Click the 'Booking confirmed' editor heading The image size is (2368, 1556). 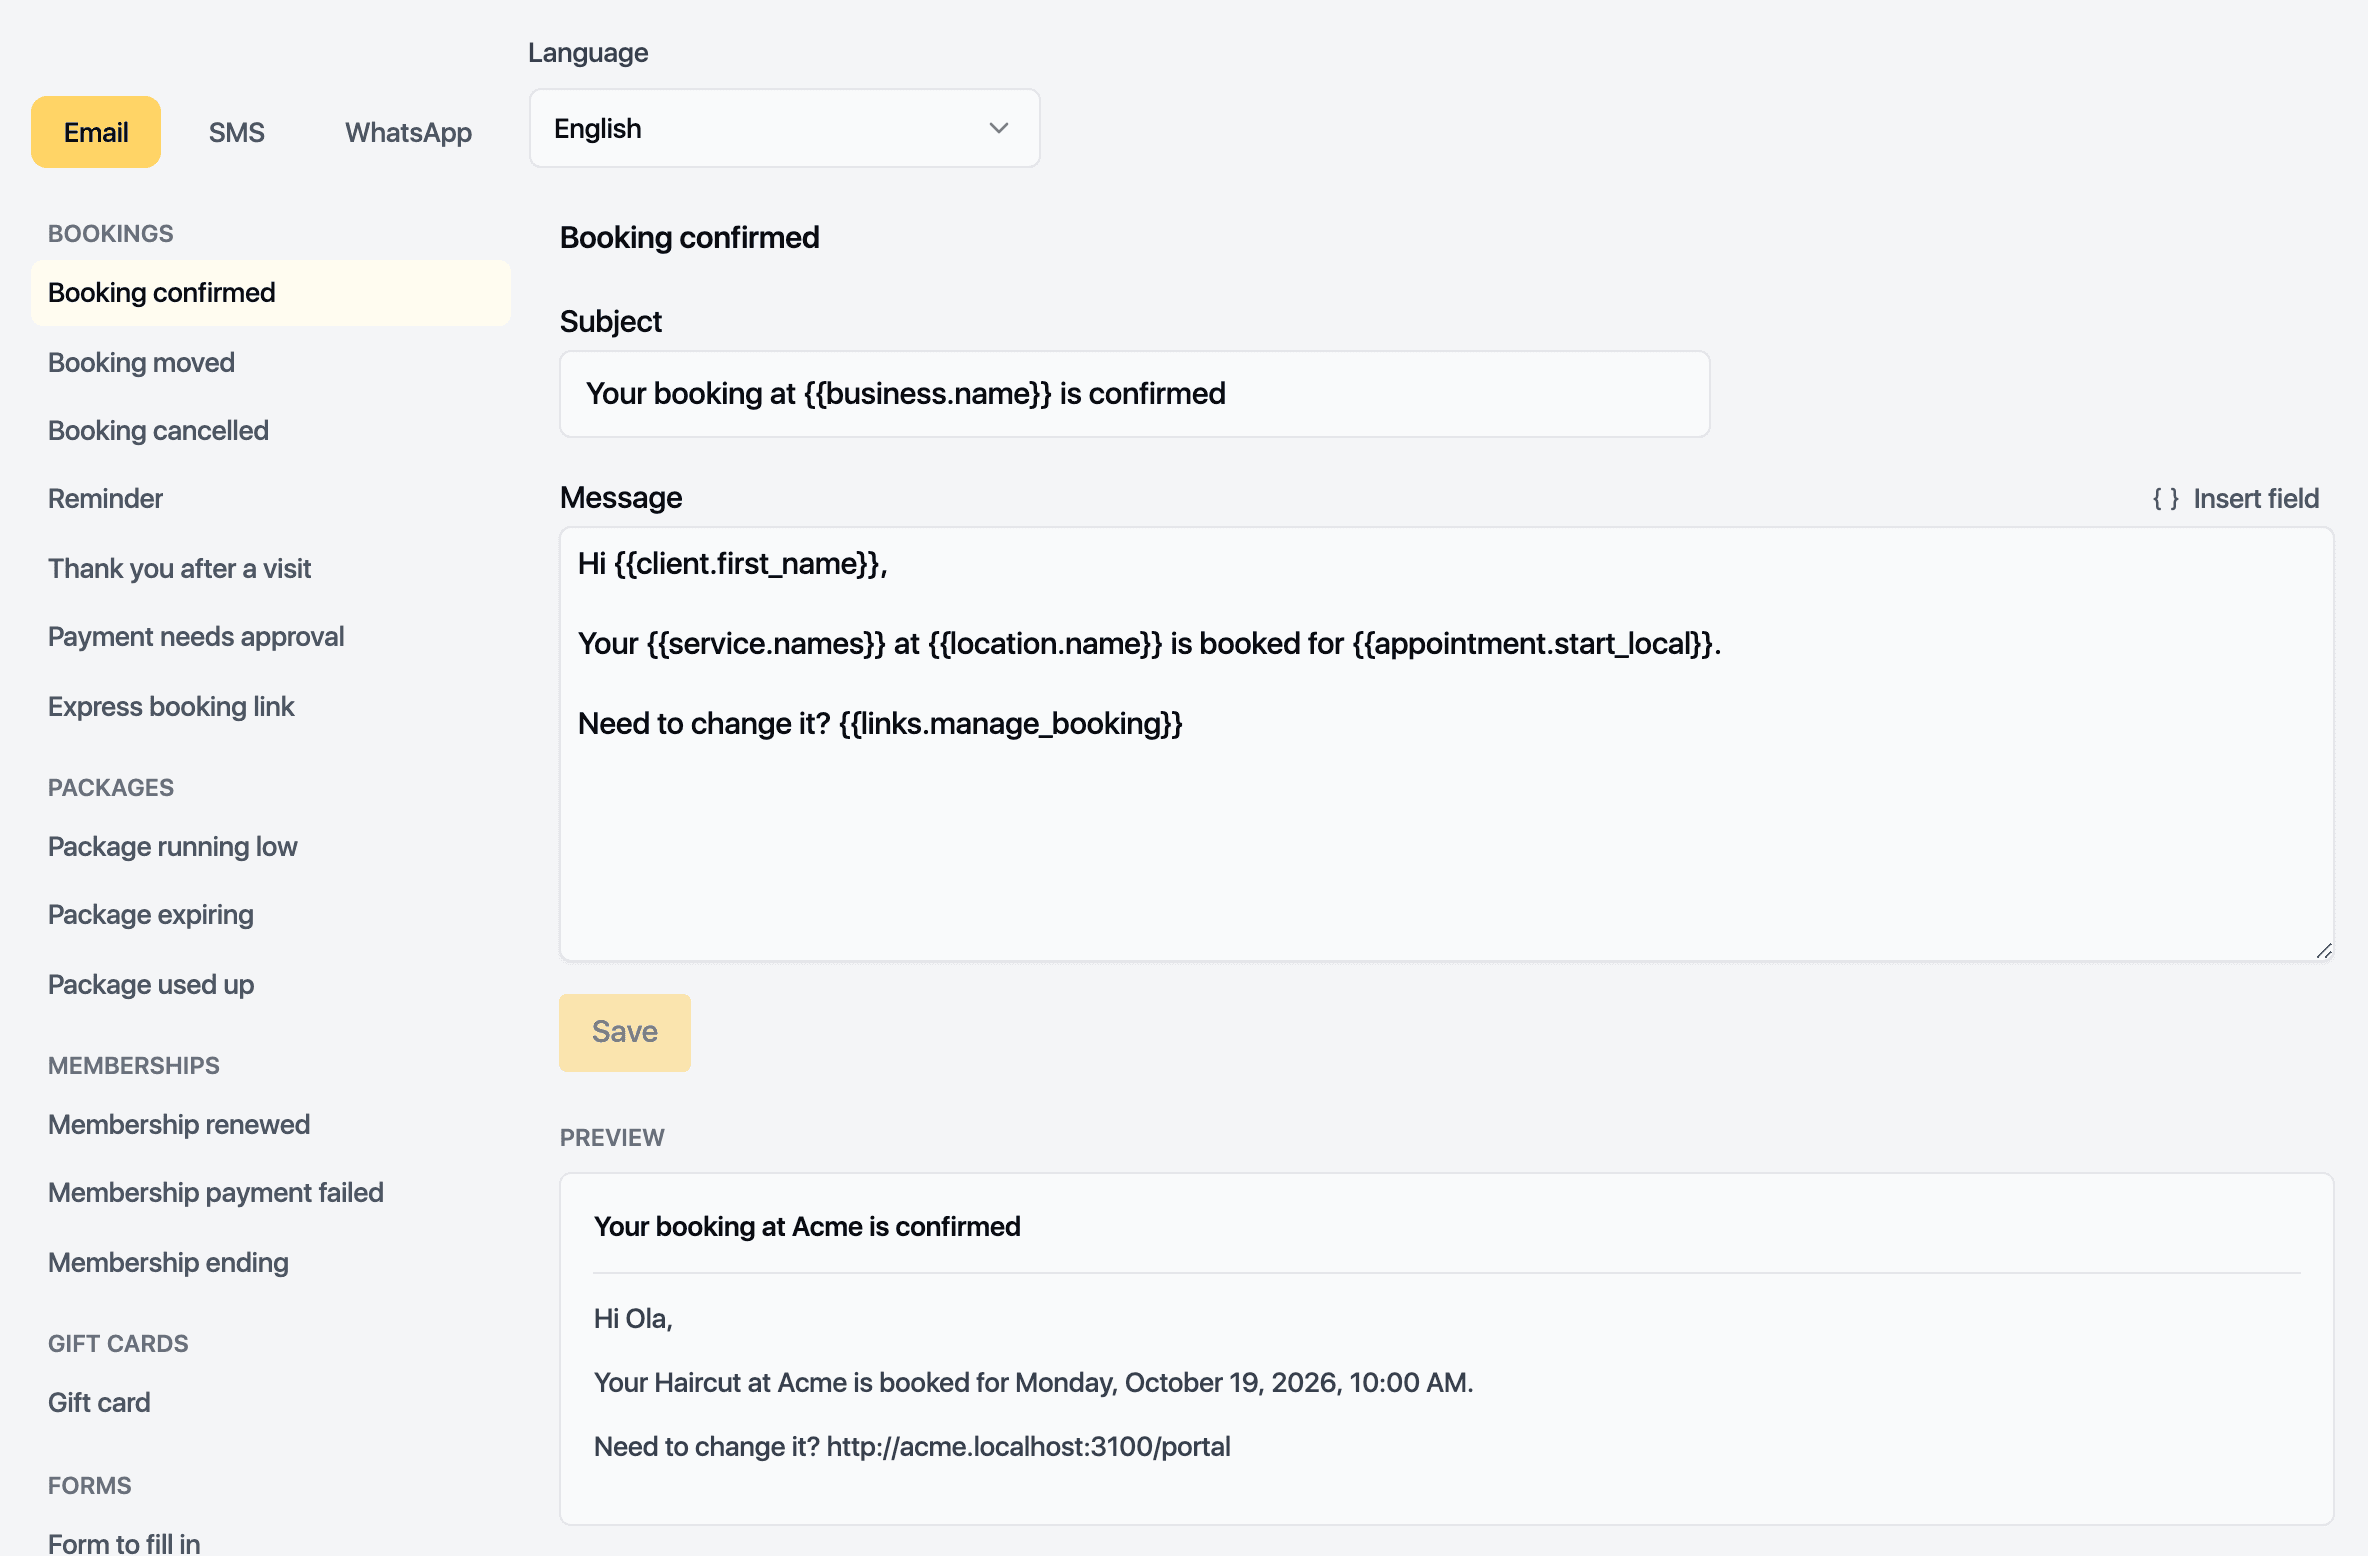[x=689, y=237]
